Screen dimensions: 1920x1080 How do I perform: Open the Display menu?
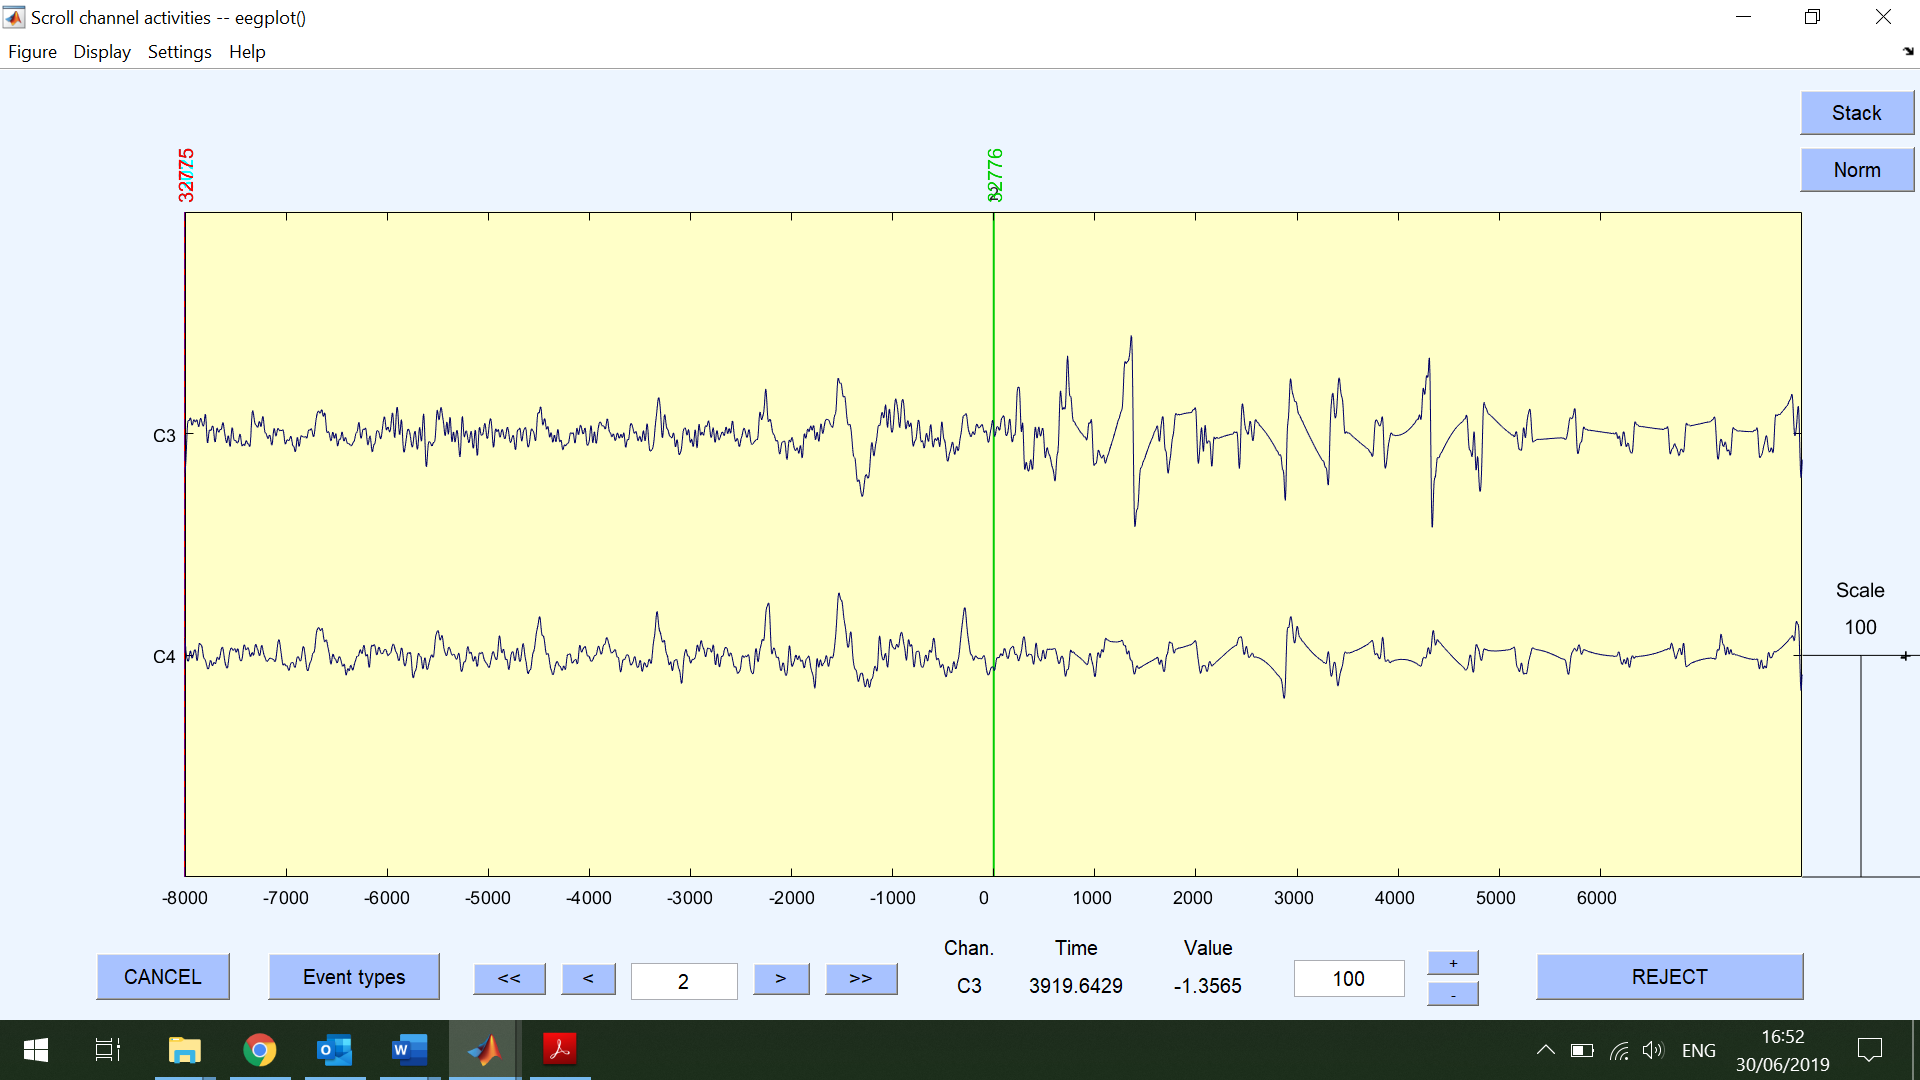(102, 52)
